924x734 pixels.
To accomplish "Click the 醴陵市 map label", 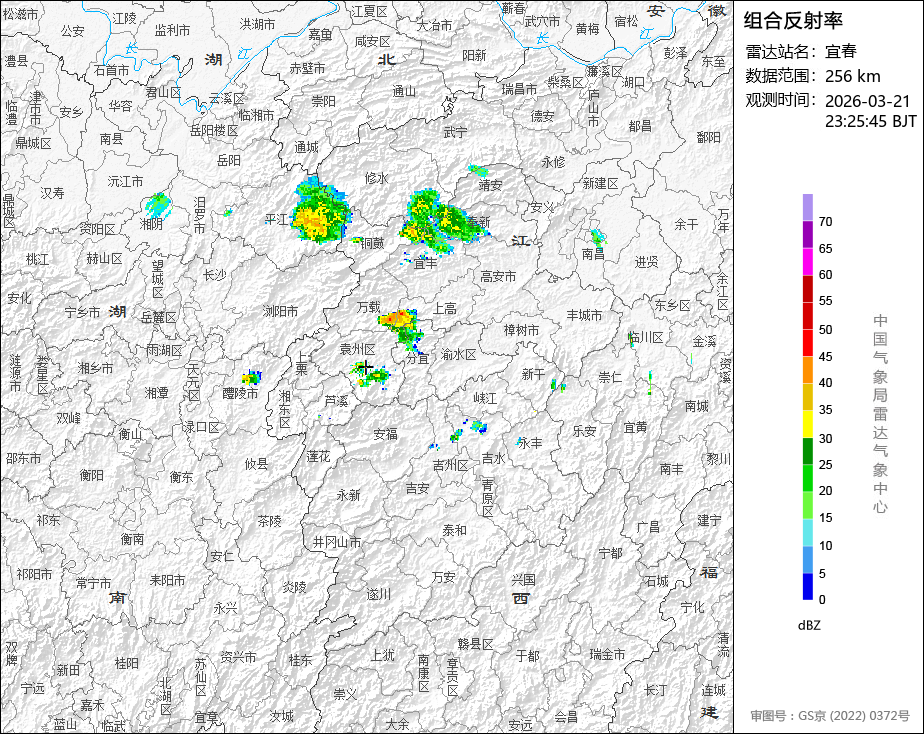I will pos(240,393).
